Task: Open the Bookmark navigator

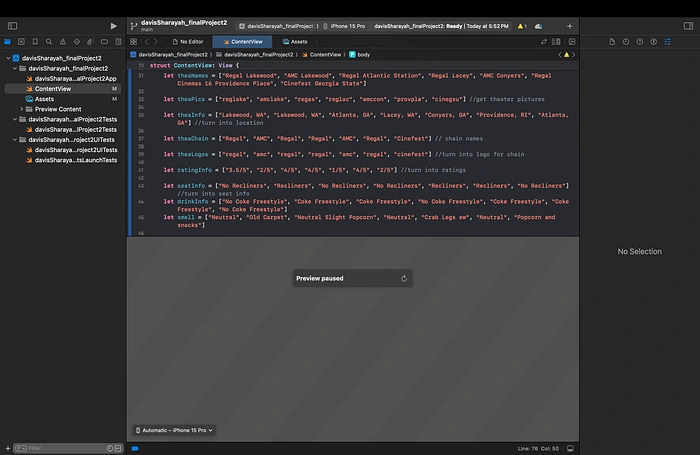Action: (x=35, y=42)
